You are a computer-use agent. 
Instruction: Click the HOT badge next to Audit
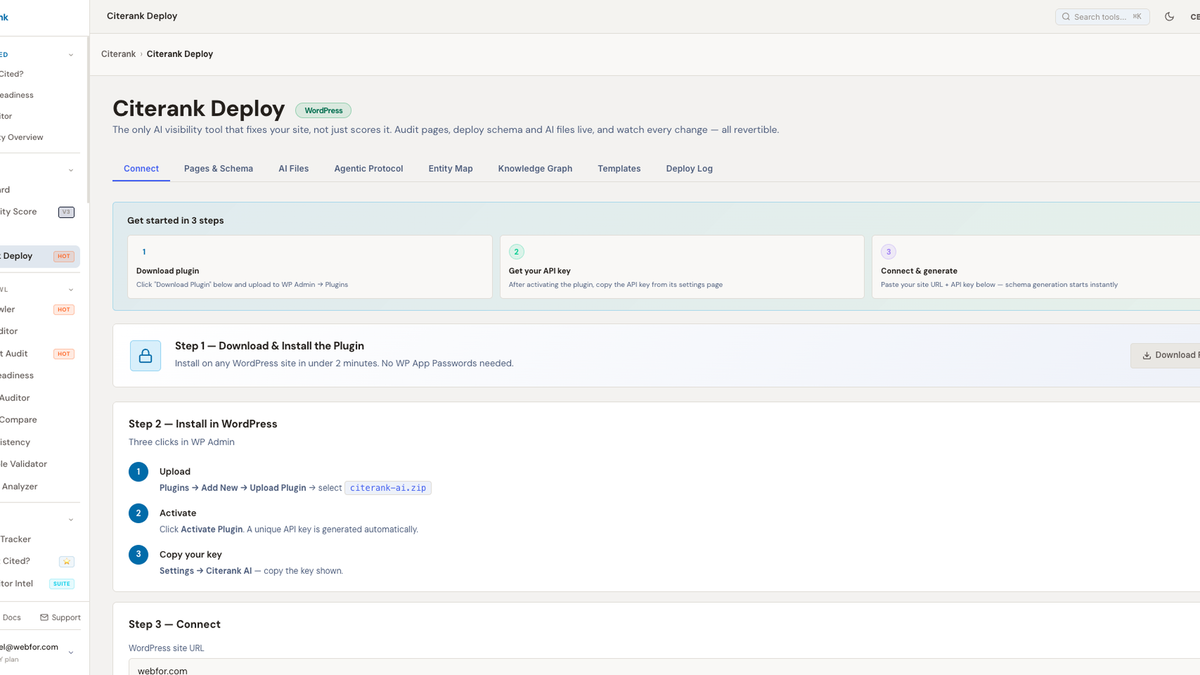click(x=64, y=354)
